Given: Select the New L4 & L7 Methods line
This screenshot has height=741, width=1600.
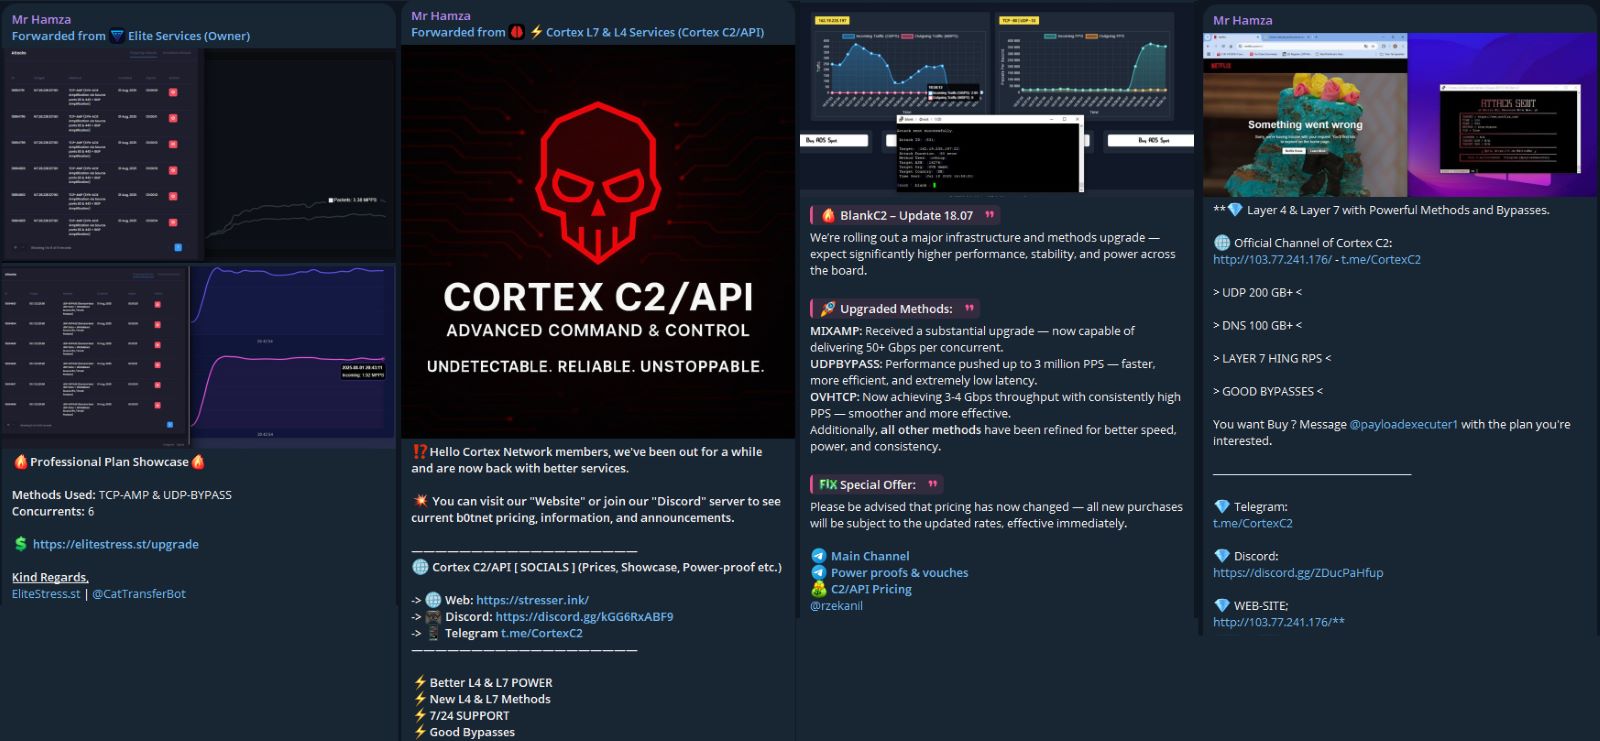Looking at the screenshot, I should pos(490,699).
